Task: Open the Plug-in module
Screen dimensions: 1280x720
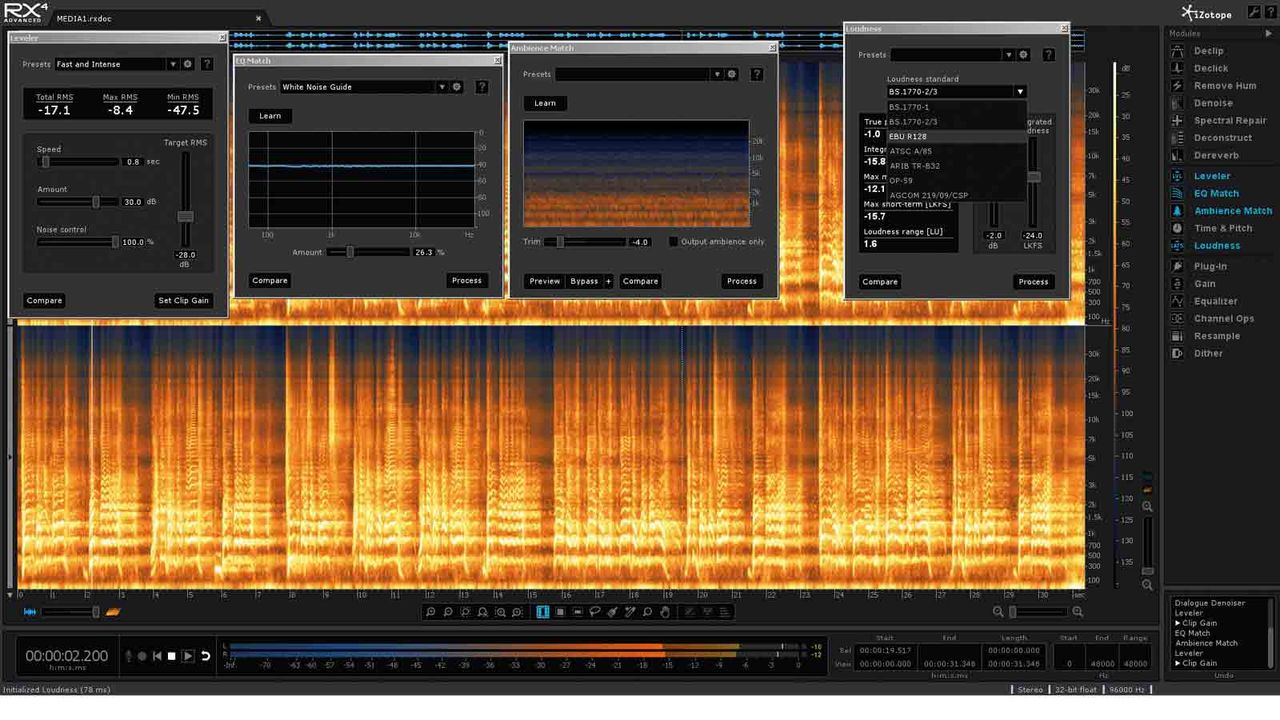Action: [x=1210, y=266]
